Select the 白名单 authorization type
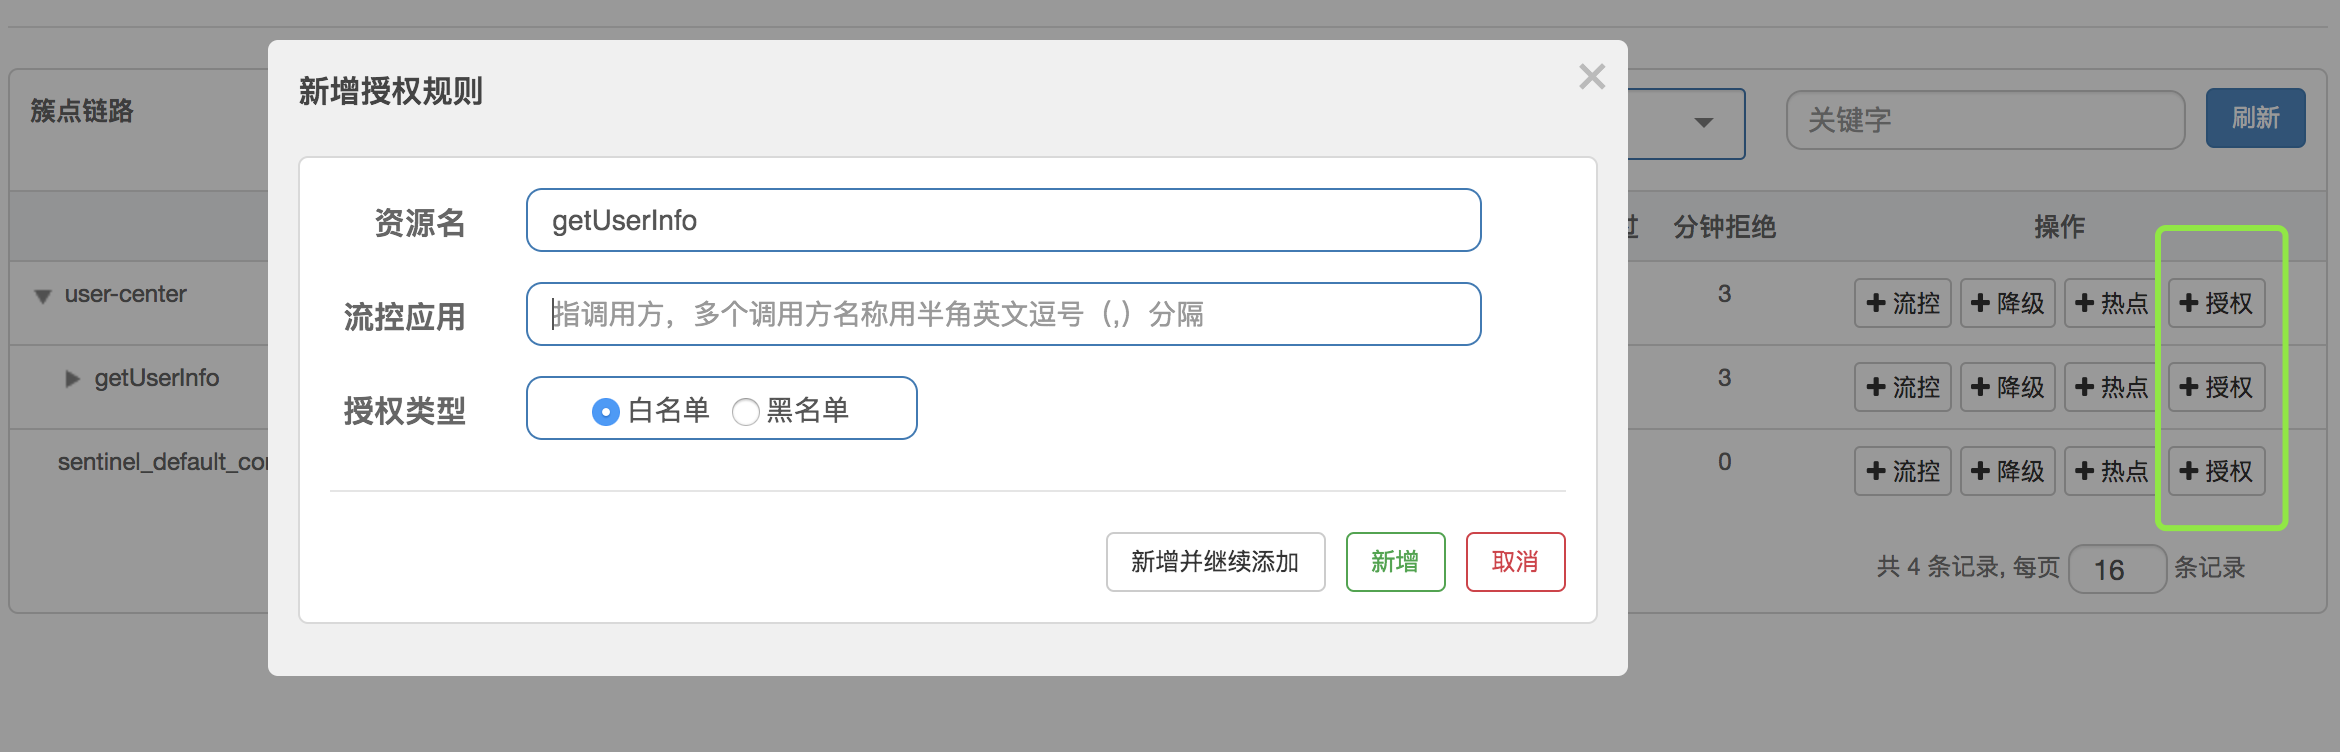The image size is (2340, 752). click(604, 410)
